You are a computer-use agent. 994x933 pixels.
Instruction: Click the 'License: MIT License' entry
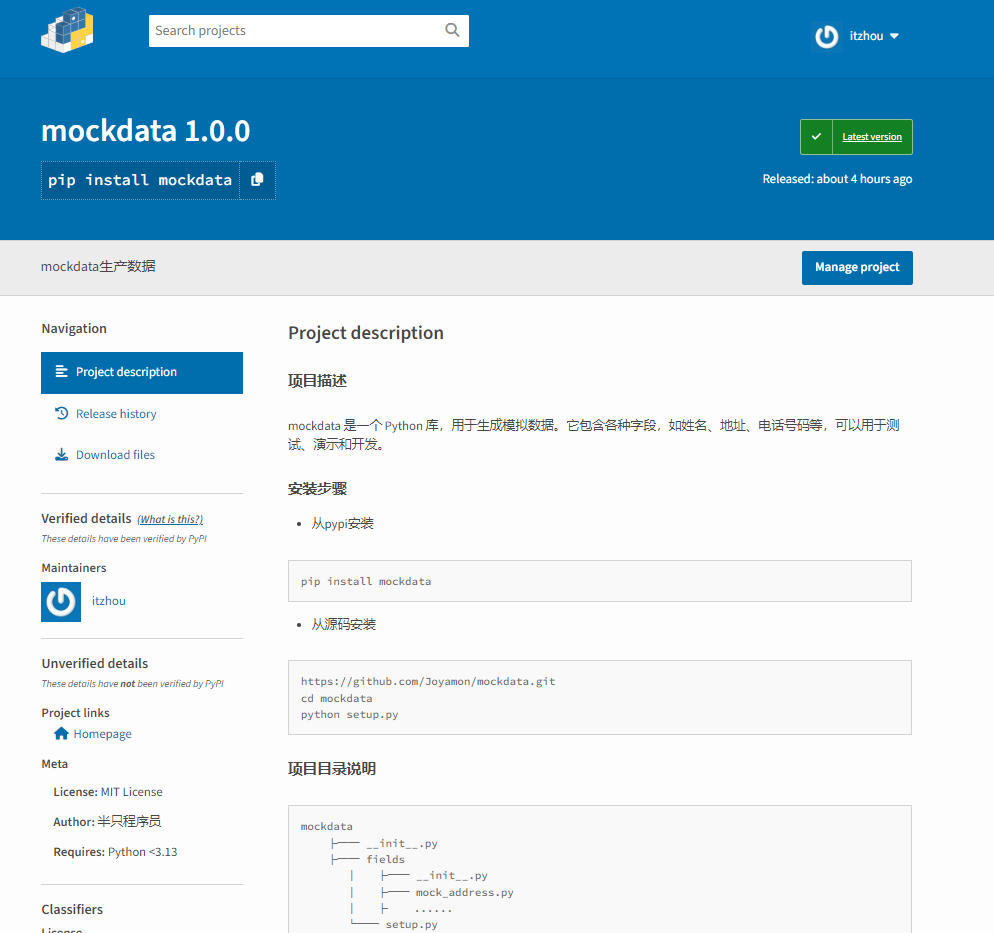tap(108, 792)
